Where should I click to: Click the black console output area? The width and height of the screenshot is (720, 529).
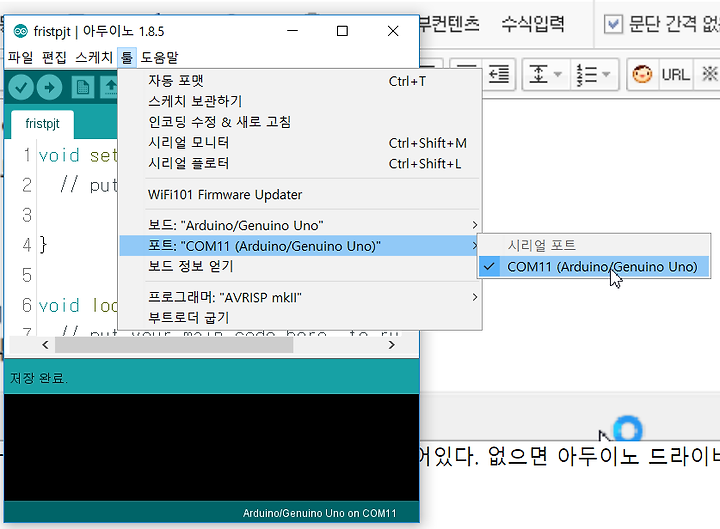click(212, 447)
